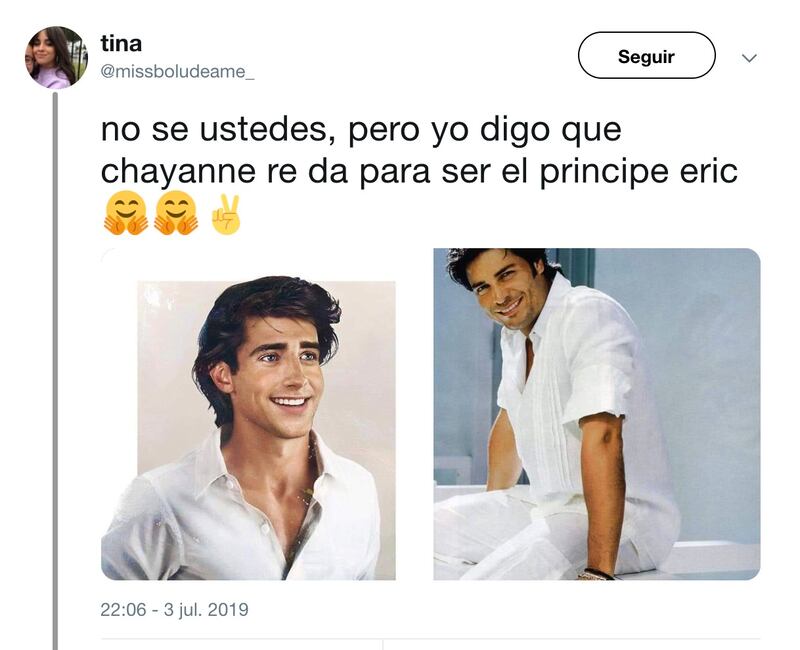Click the first hugging face emoji
Image resolution: width=800 pixels, height=650 pixels.
pyautogui.click(x=126, y=213)
